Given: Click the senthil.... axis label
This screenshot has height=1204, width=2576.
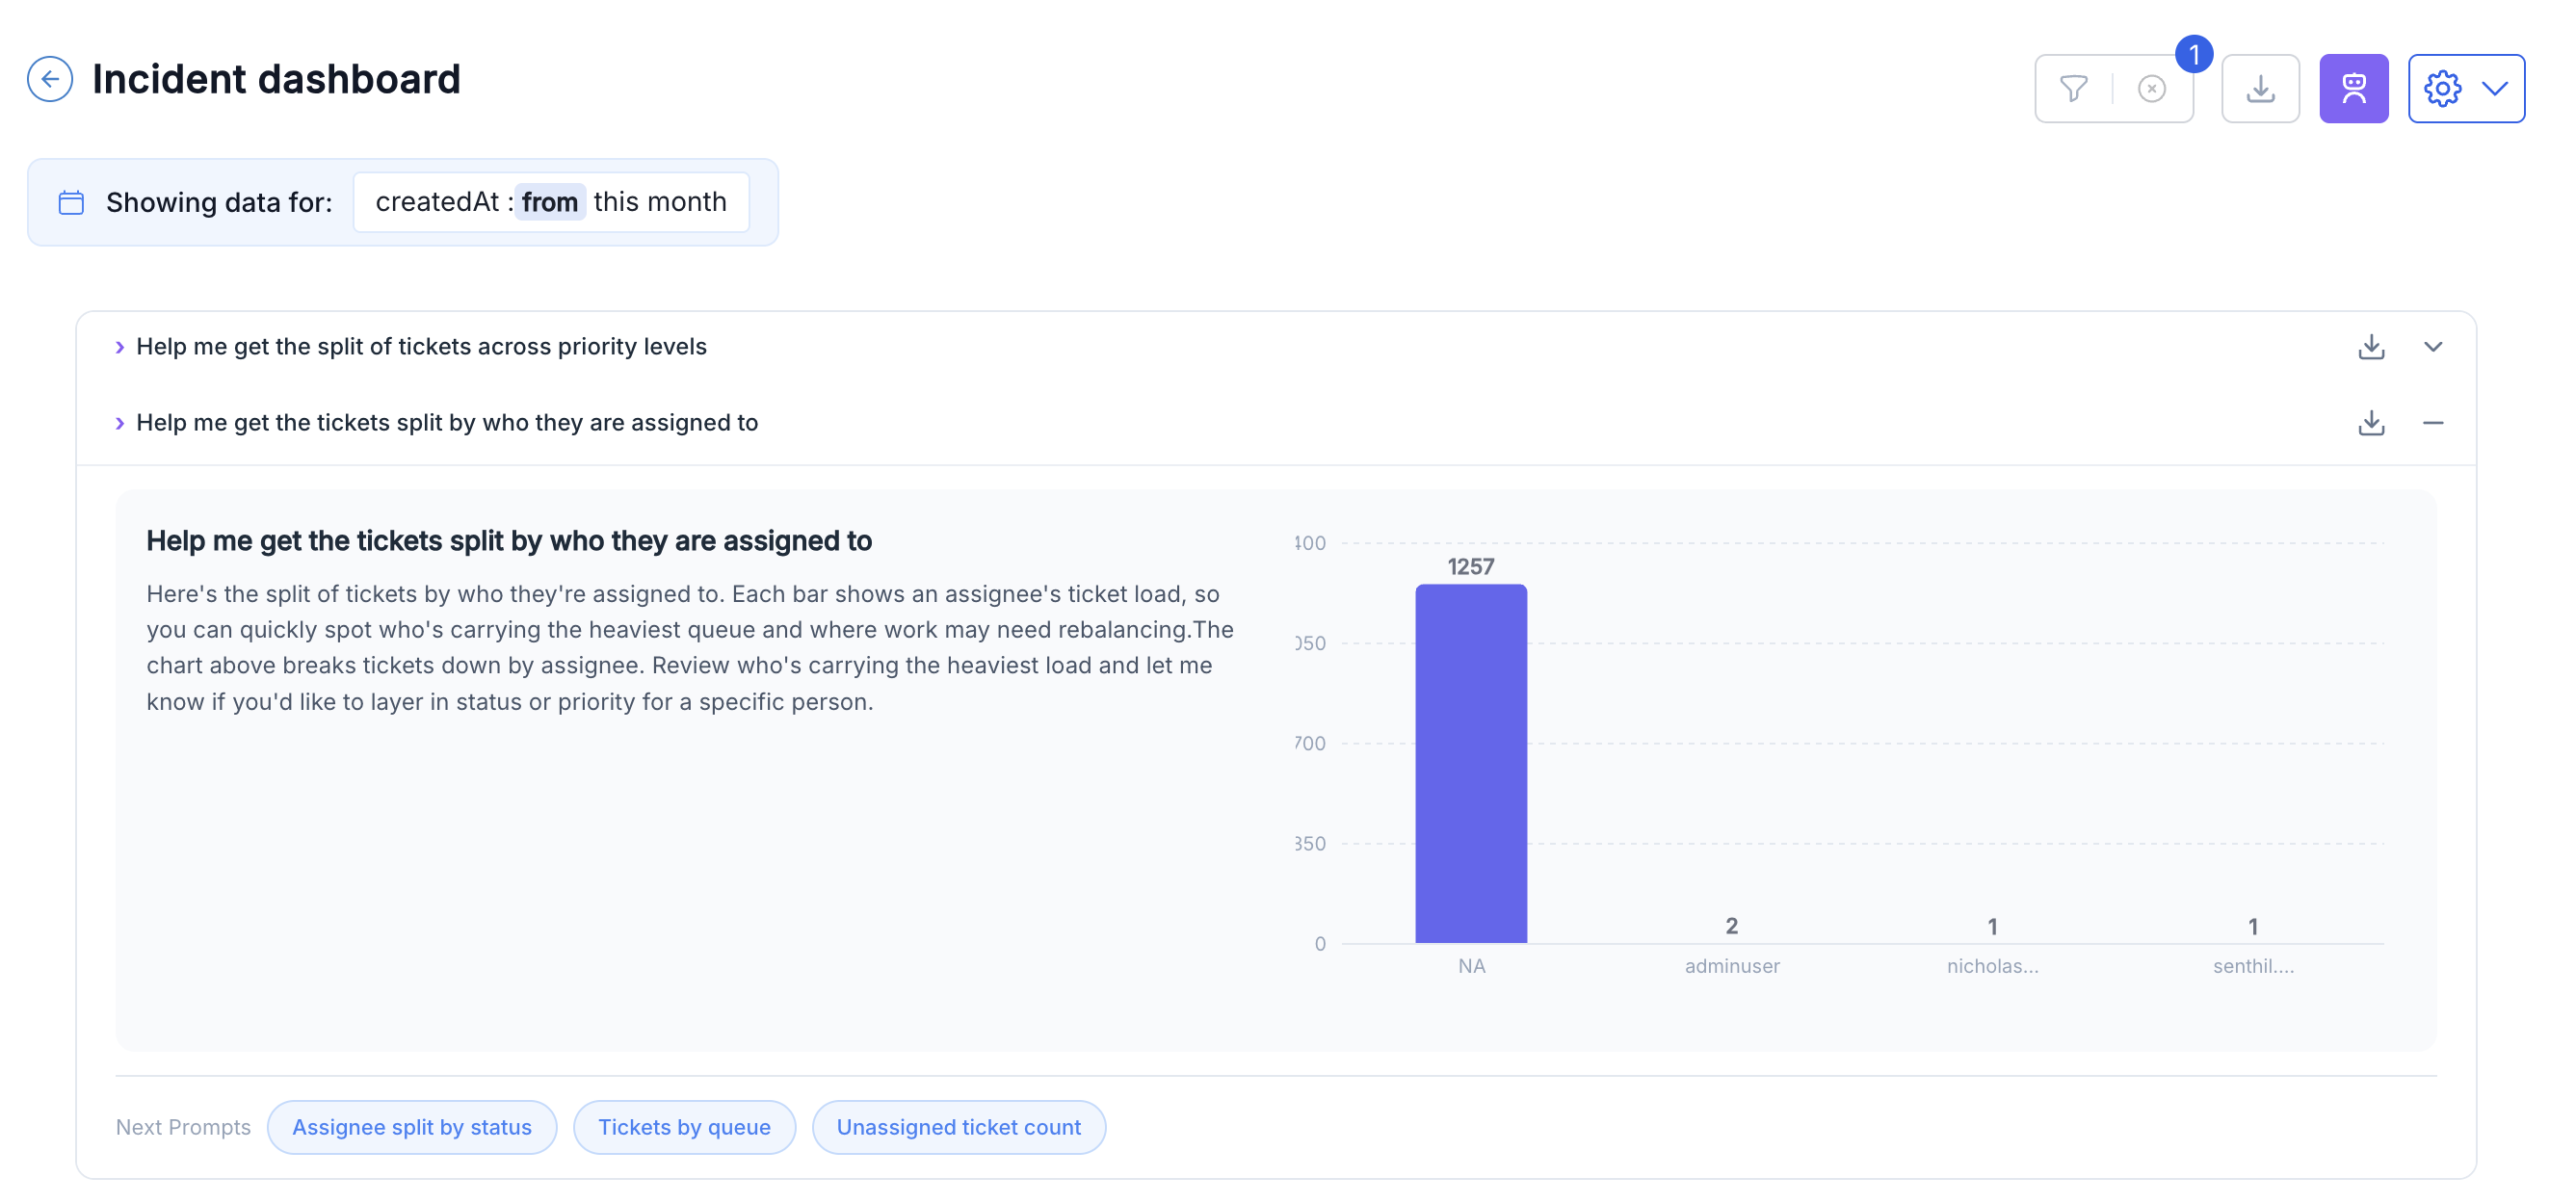Looking at the screenshot, I should pos(2253,966).
